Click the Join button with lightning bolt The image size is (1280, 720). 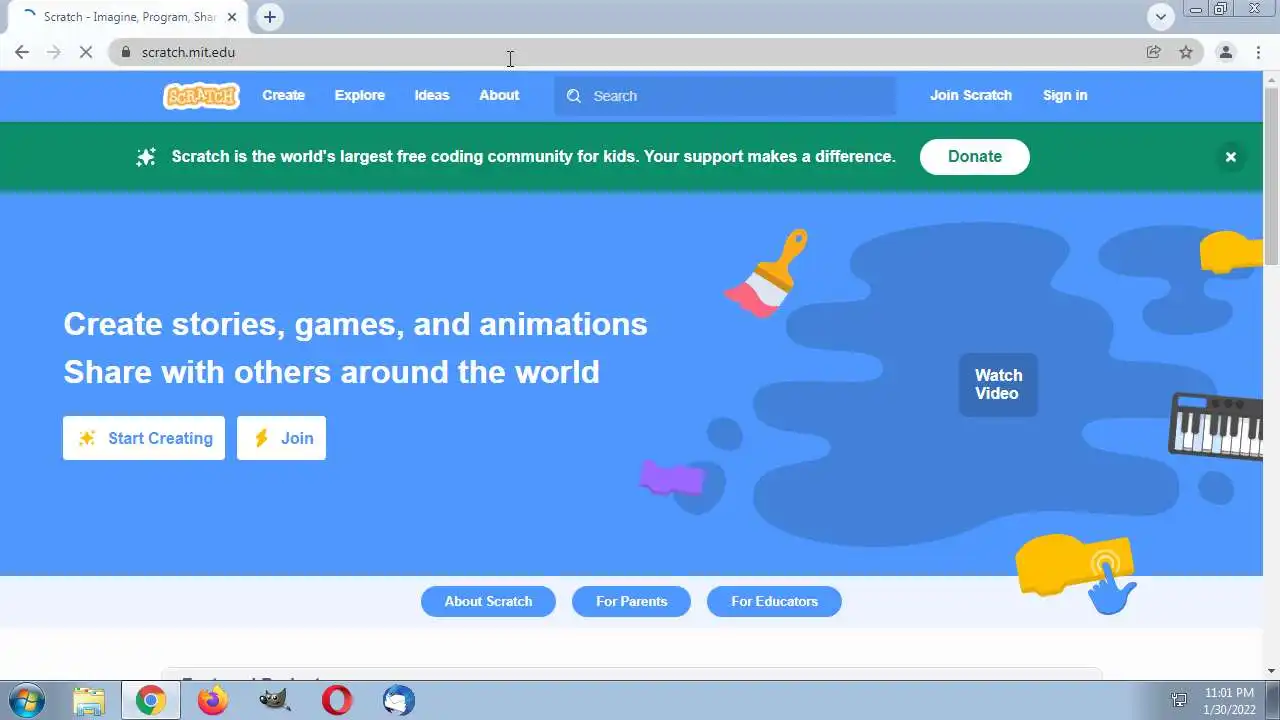pos(281,438)
